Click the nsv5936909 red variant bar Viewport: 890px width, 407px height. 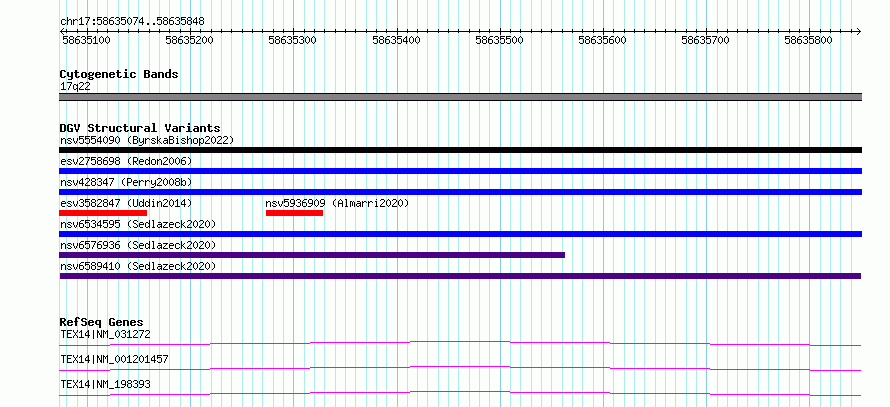click(x=294, y=213)
